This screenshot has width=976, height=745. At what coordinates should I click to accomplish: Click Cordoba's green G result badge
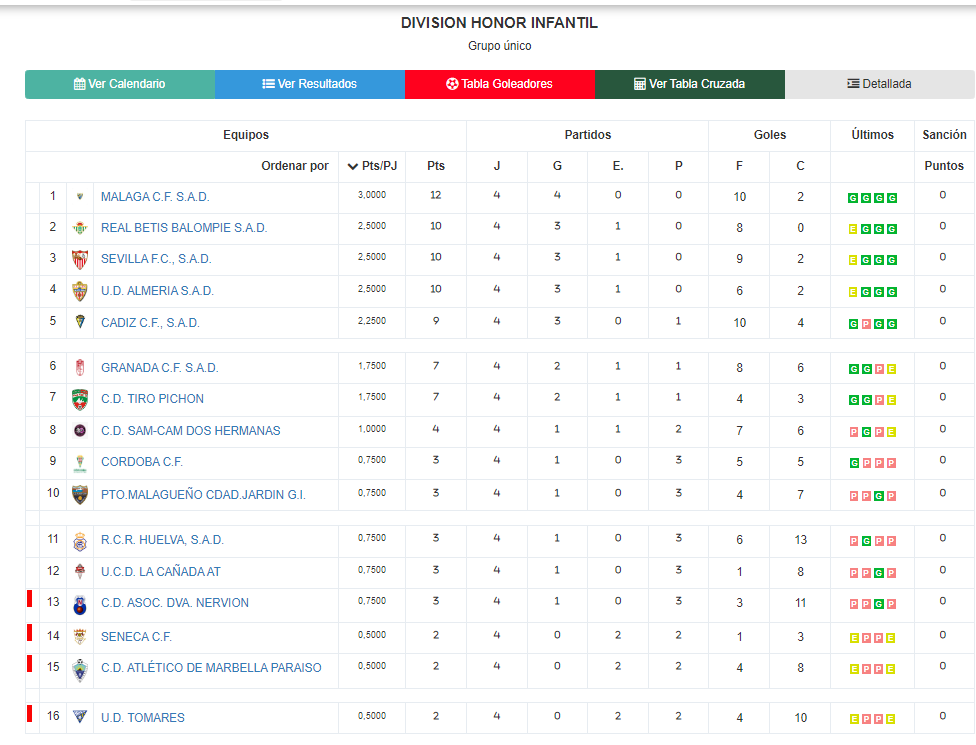(x=854, y=463)
